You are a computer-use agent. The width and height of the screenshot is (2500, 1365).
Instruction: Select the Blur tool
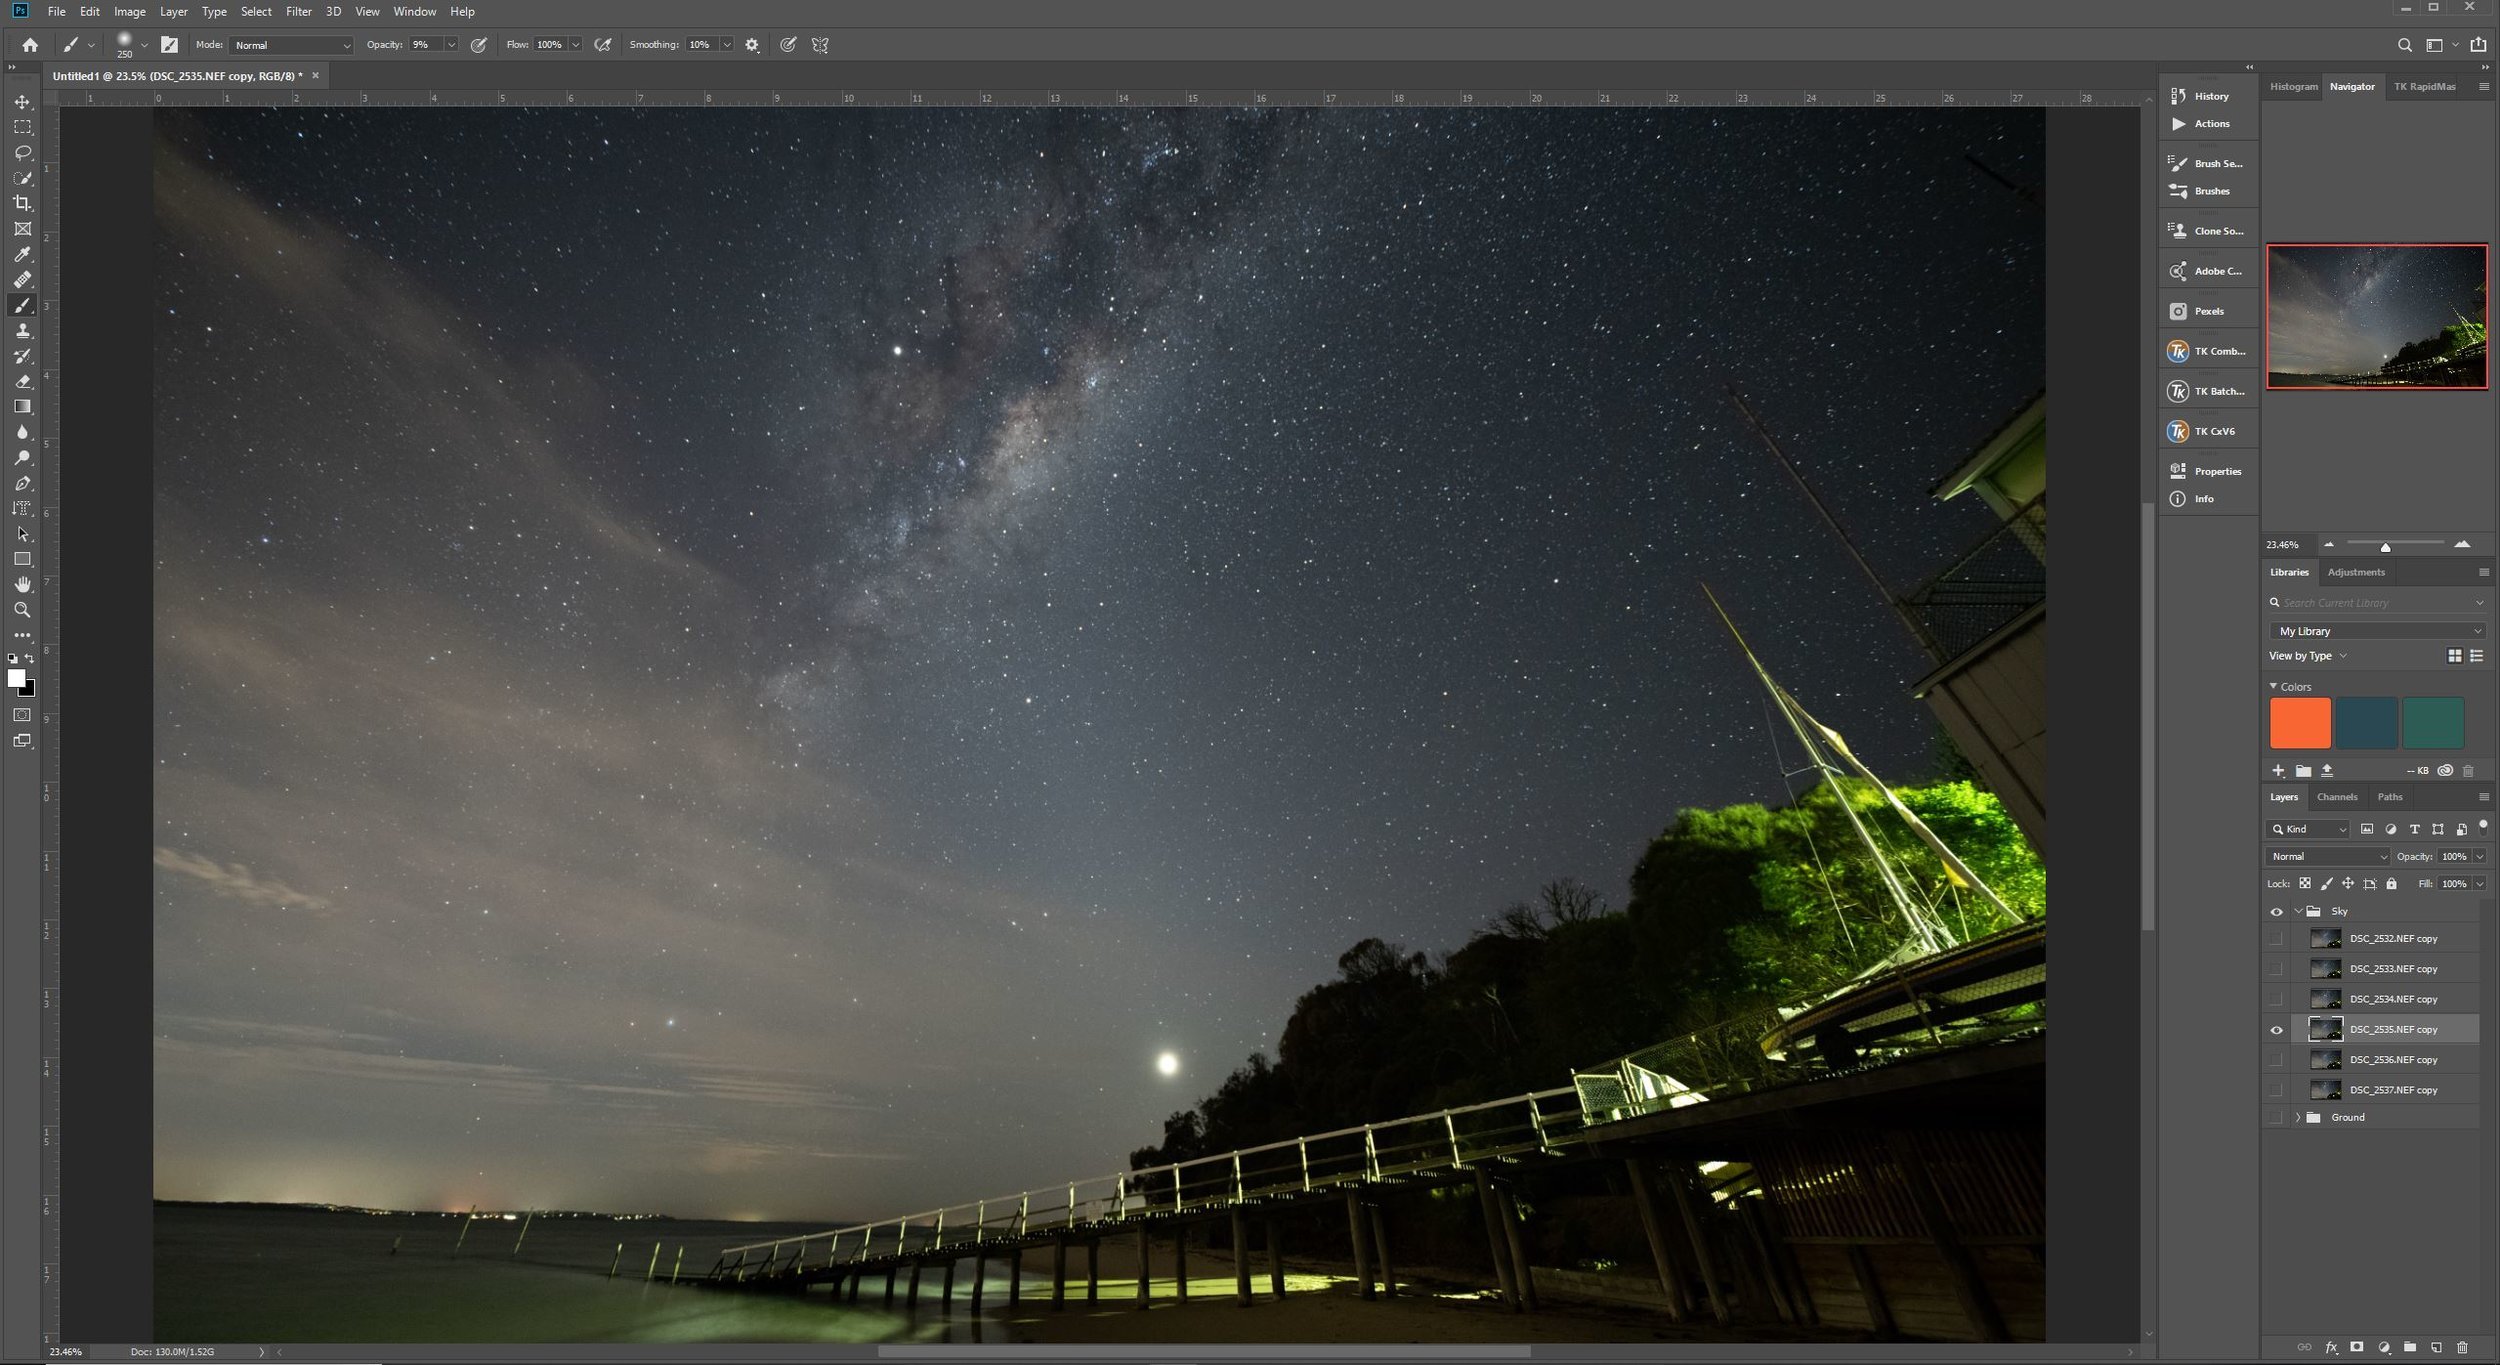pos(22,432)
